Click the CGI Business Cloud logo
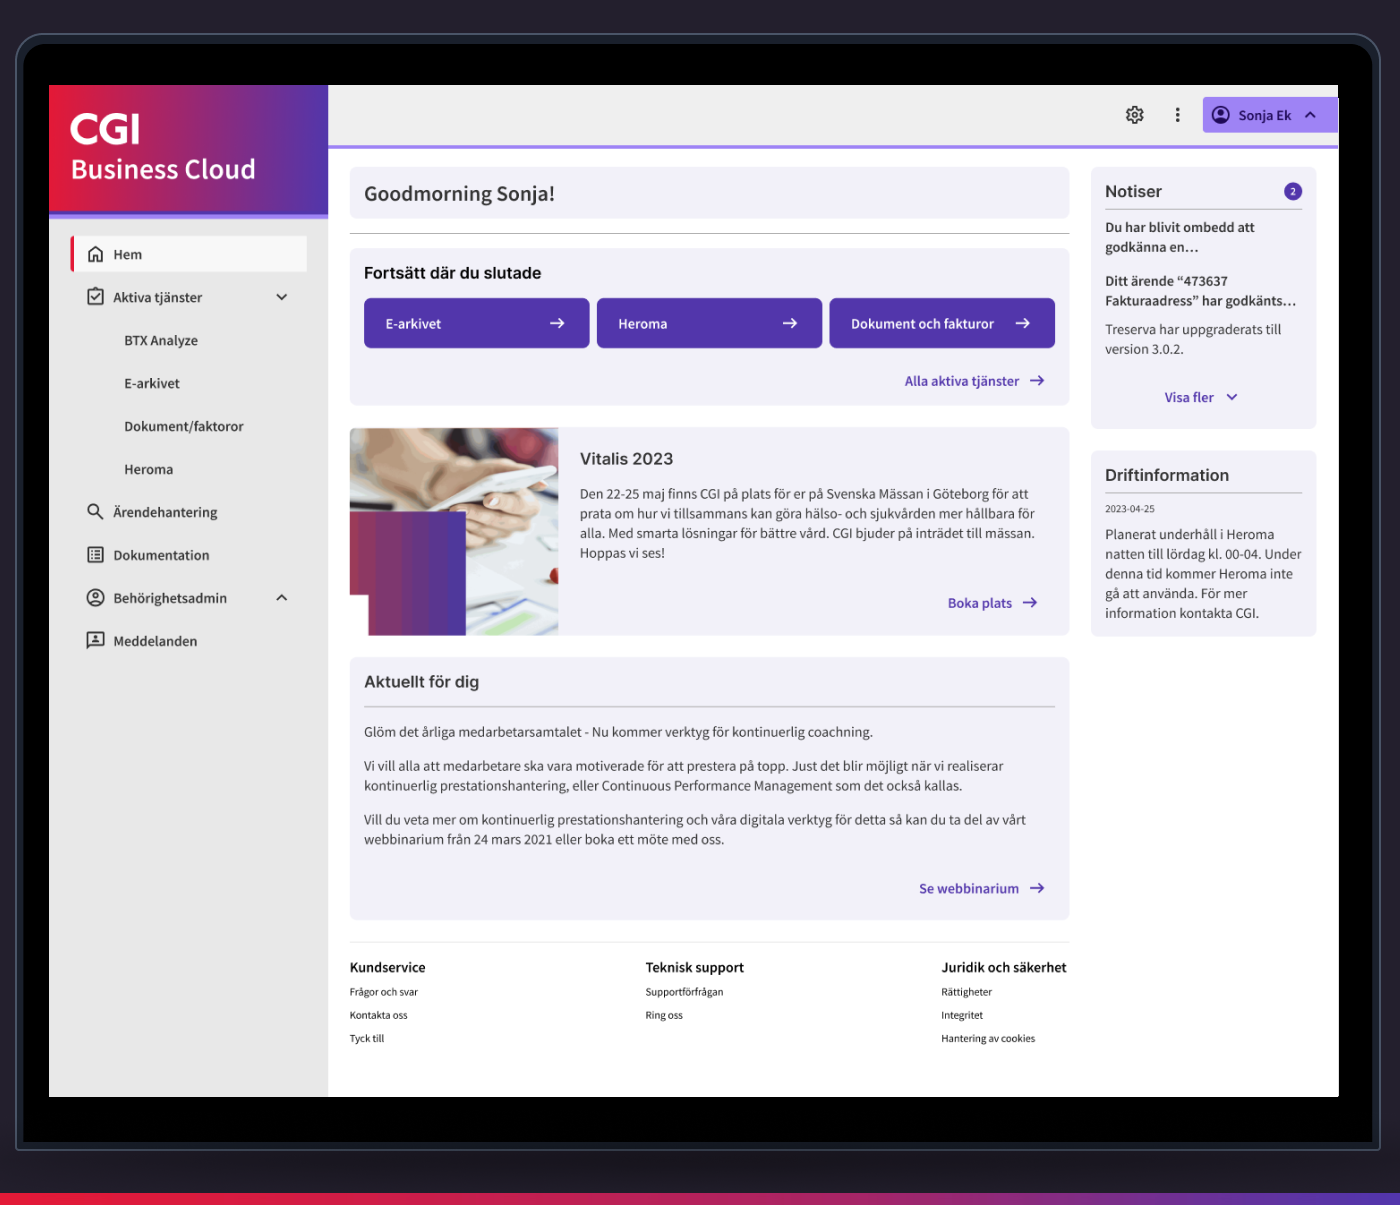Screen dimensions: 1400x1205 click(x=163, y=147)
